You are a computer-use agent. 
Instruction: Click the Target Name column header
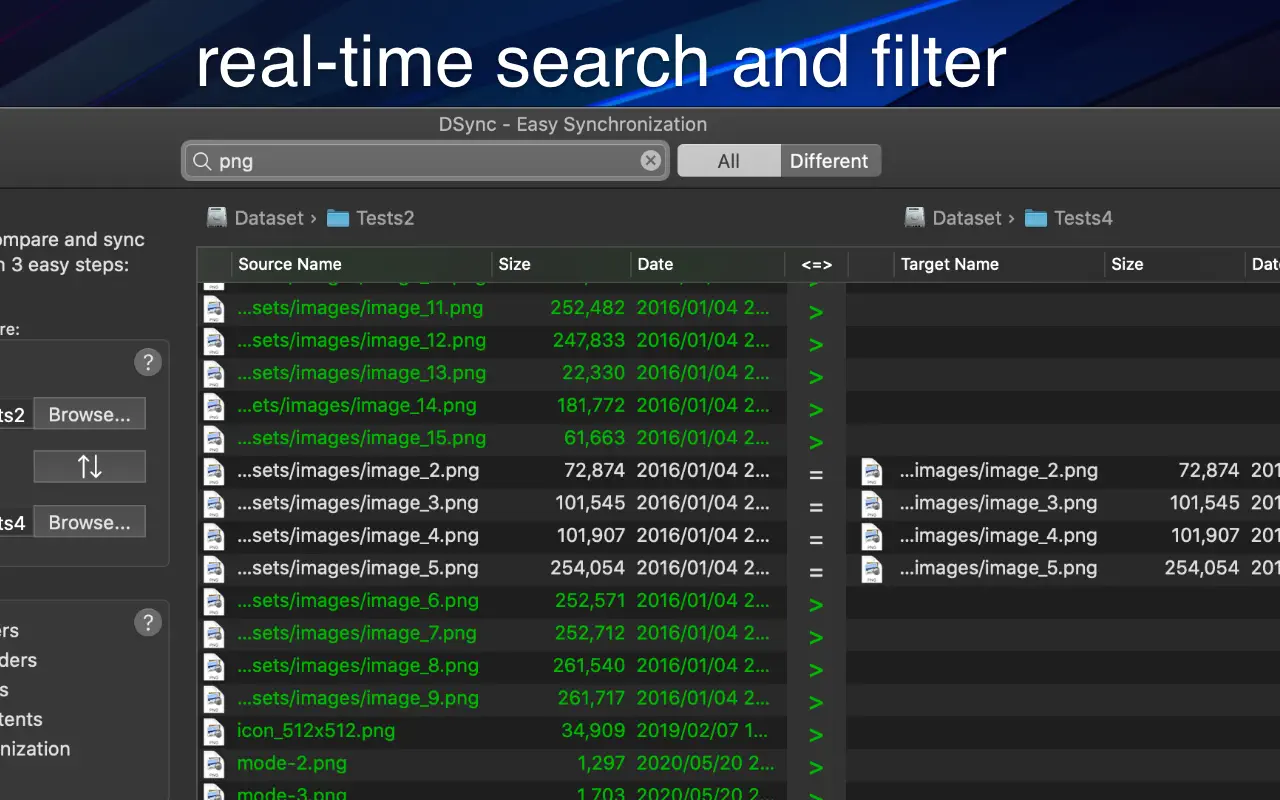949,264
